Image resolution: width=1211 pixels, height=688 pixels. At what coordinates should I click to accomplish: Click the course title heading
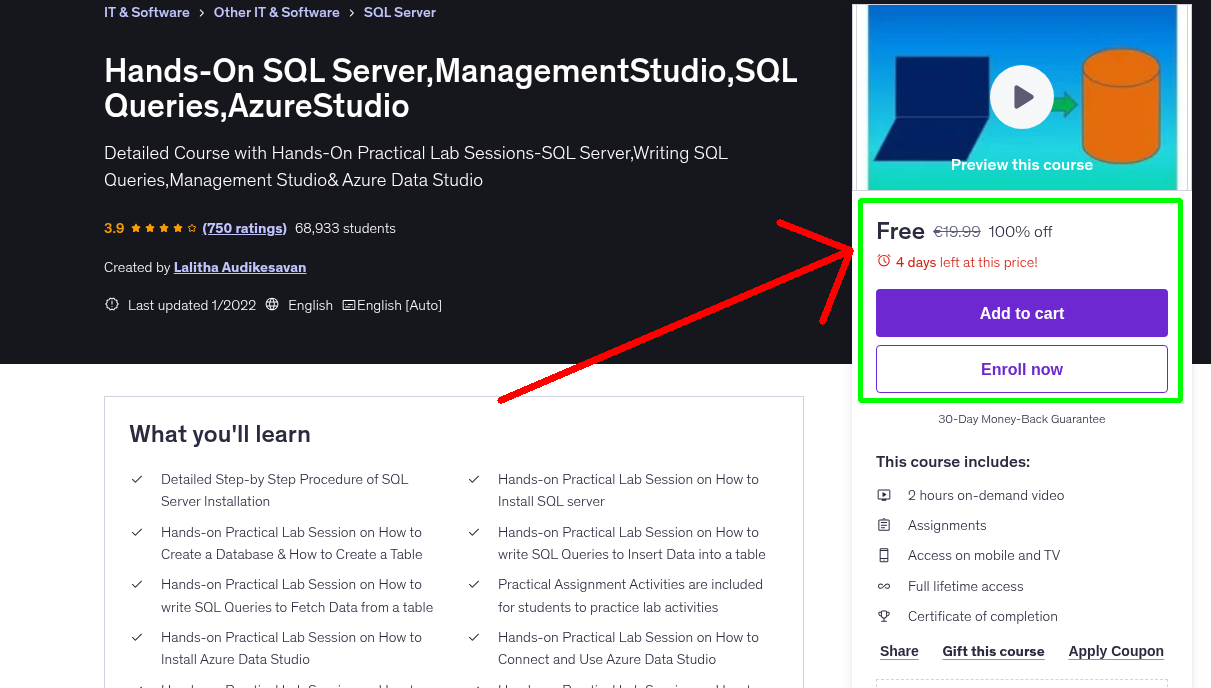451,88
